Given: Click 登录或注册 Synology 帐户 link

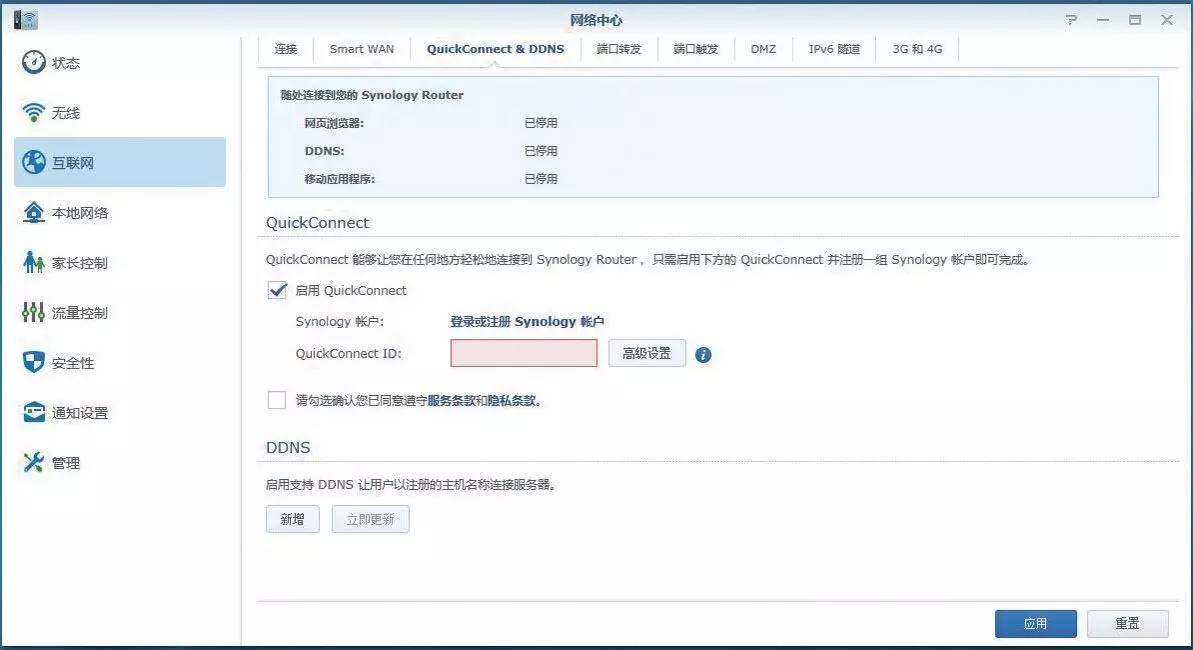Looking at the screenshot, I should pos(527,321).
